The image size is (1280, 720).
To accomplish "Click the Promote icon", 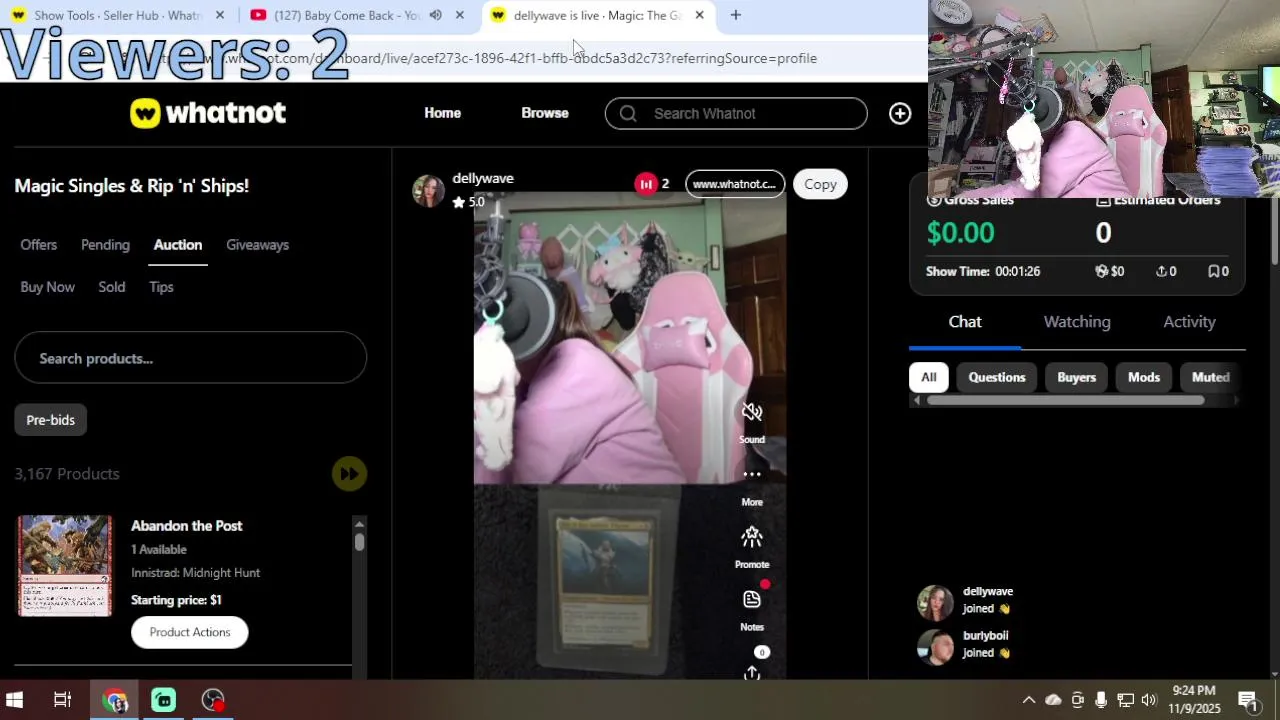I will (x=752, y=538).
